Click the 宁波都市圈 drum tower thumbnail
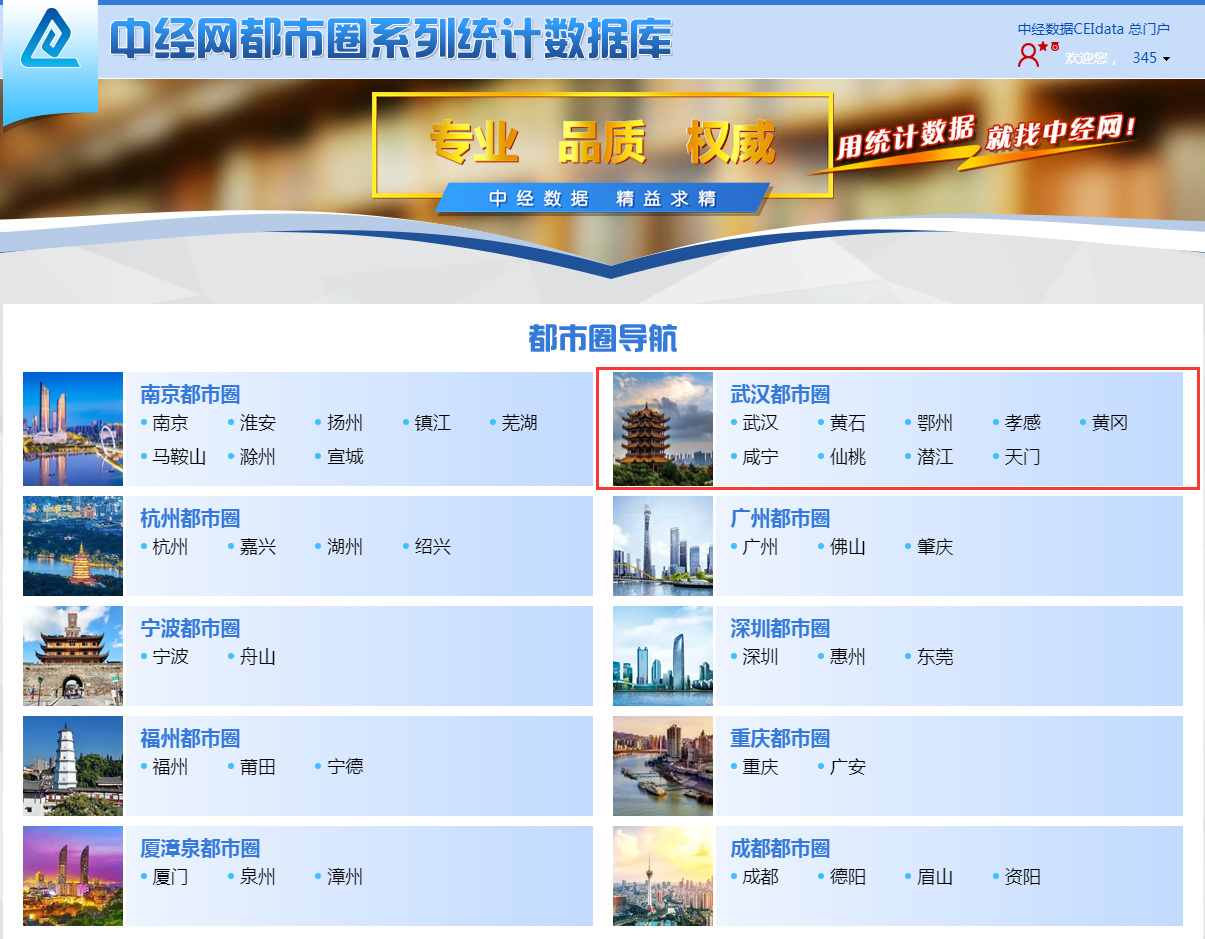This screenshot has width=1205, height=939. coord(73,656)
